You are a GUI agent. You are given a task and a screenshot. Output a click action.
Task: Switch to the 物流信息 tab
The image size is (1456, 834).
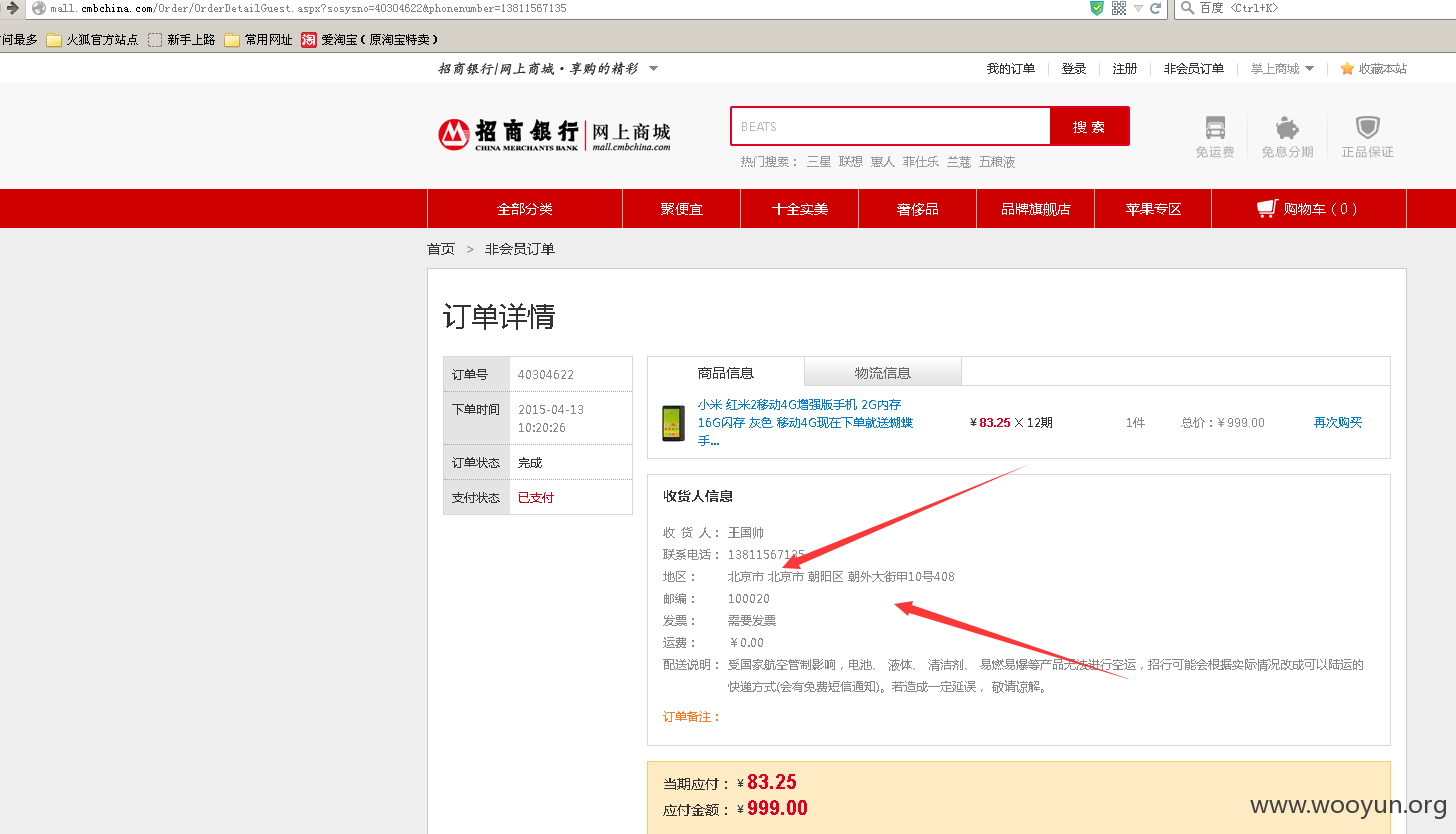tap(883, 373)
